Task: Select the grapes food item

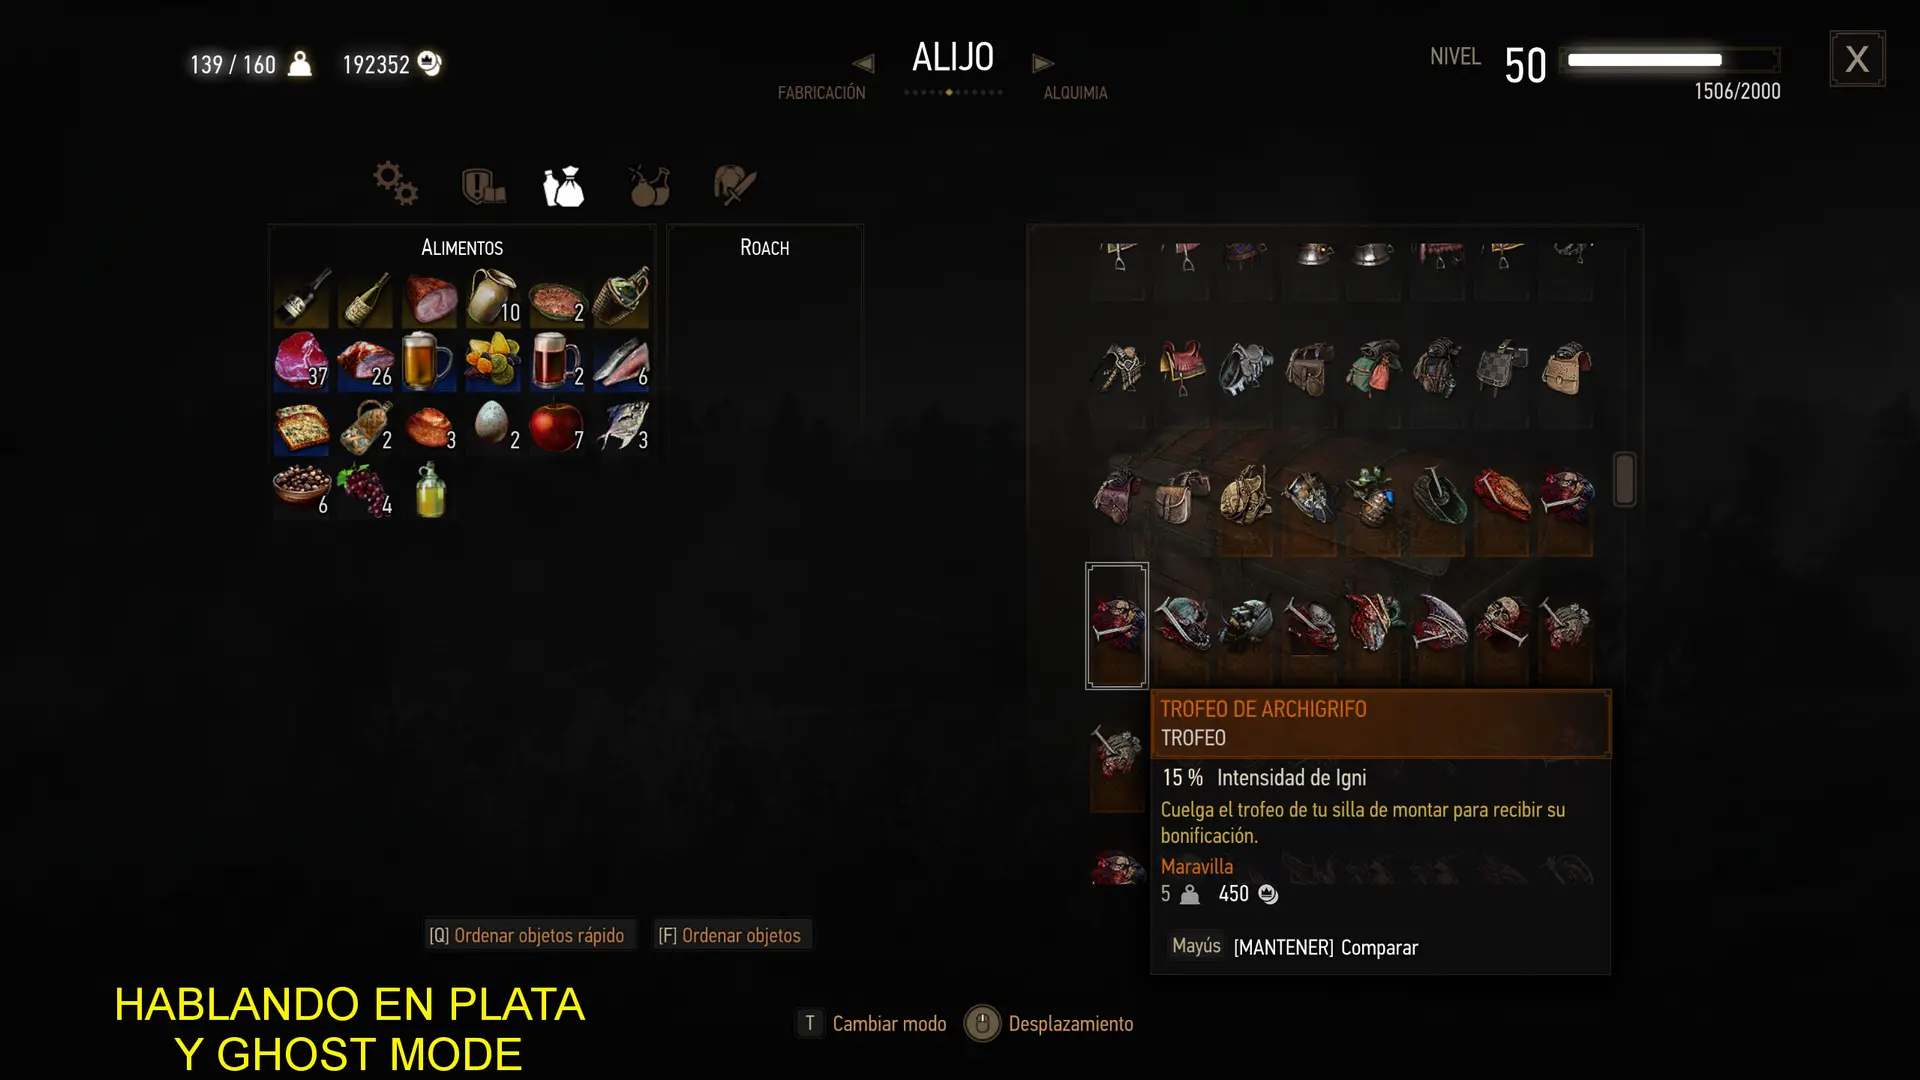Action: point(365,490)
